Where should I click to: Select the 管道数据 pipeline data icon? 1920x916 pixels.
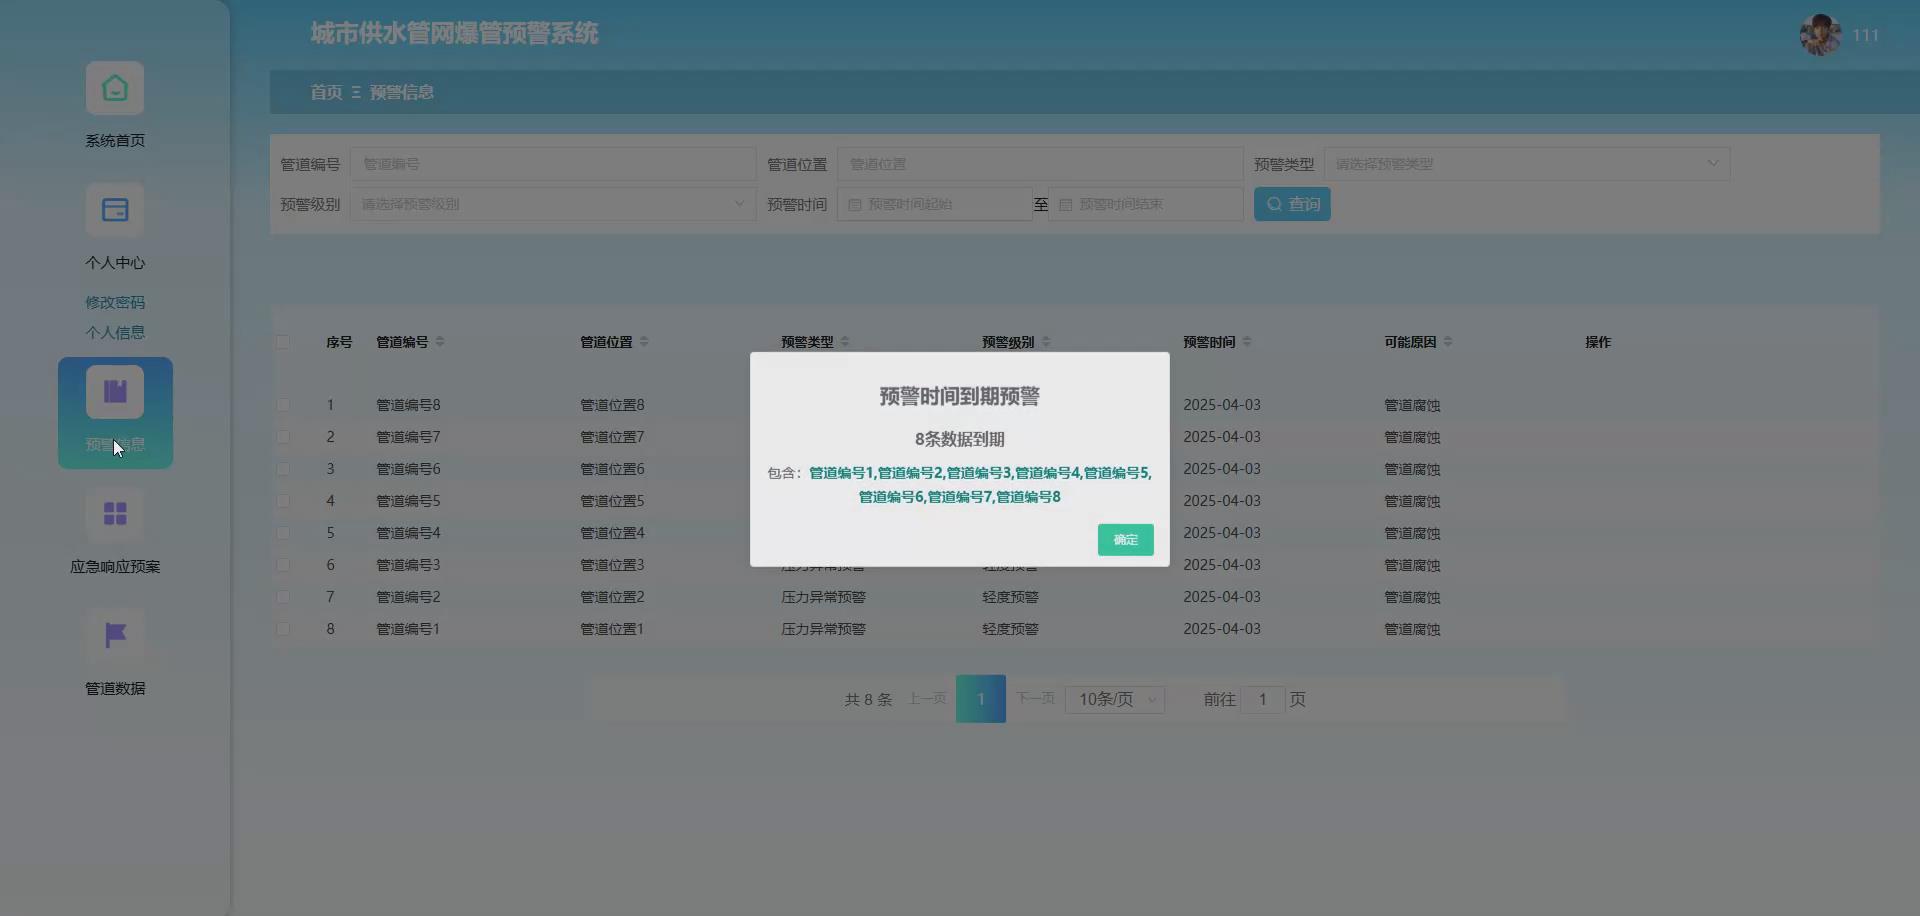[114, 636]
